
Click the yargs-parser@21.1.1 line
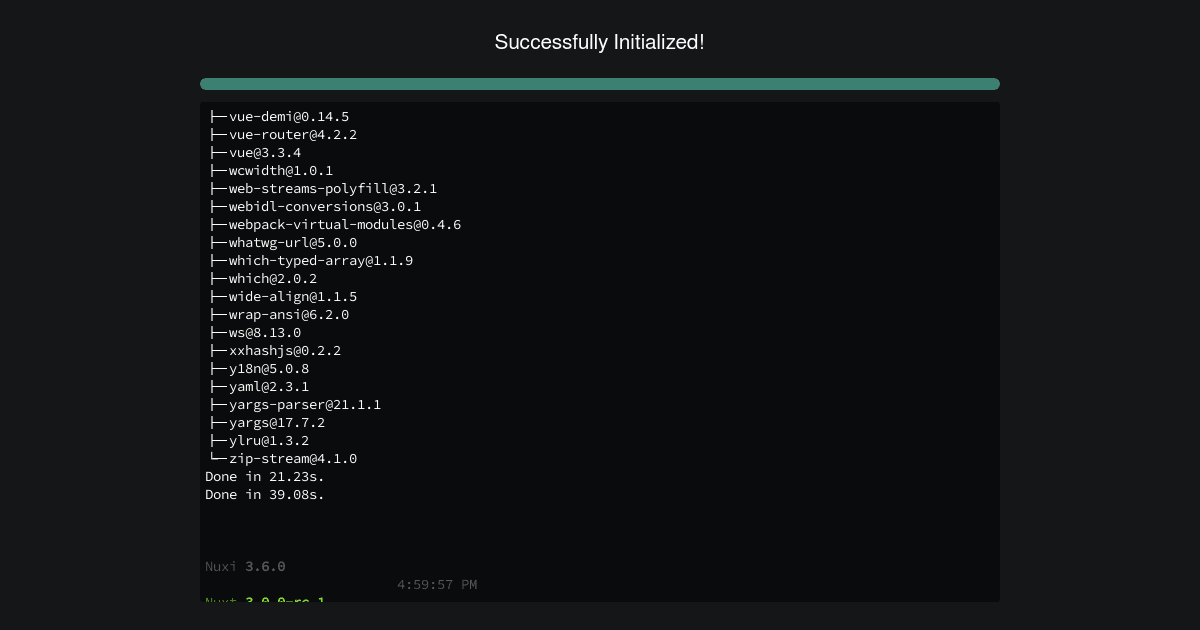click(296, 404)
